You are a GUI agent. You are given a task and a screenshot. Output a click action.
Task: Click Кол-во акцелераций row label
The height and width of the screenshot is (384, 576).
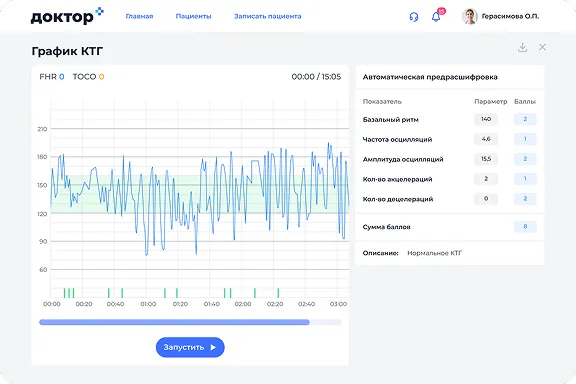point(397,179)
